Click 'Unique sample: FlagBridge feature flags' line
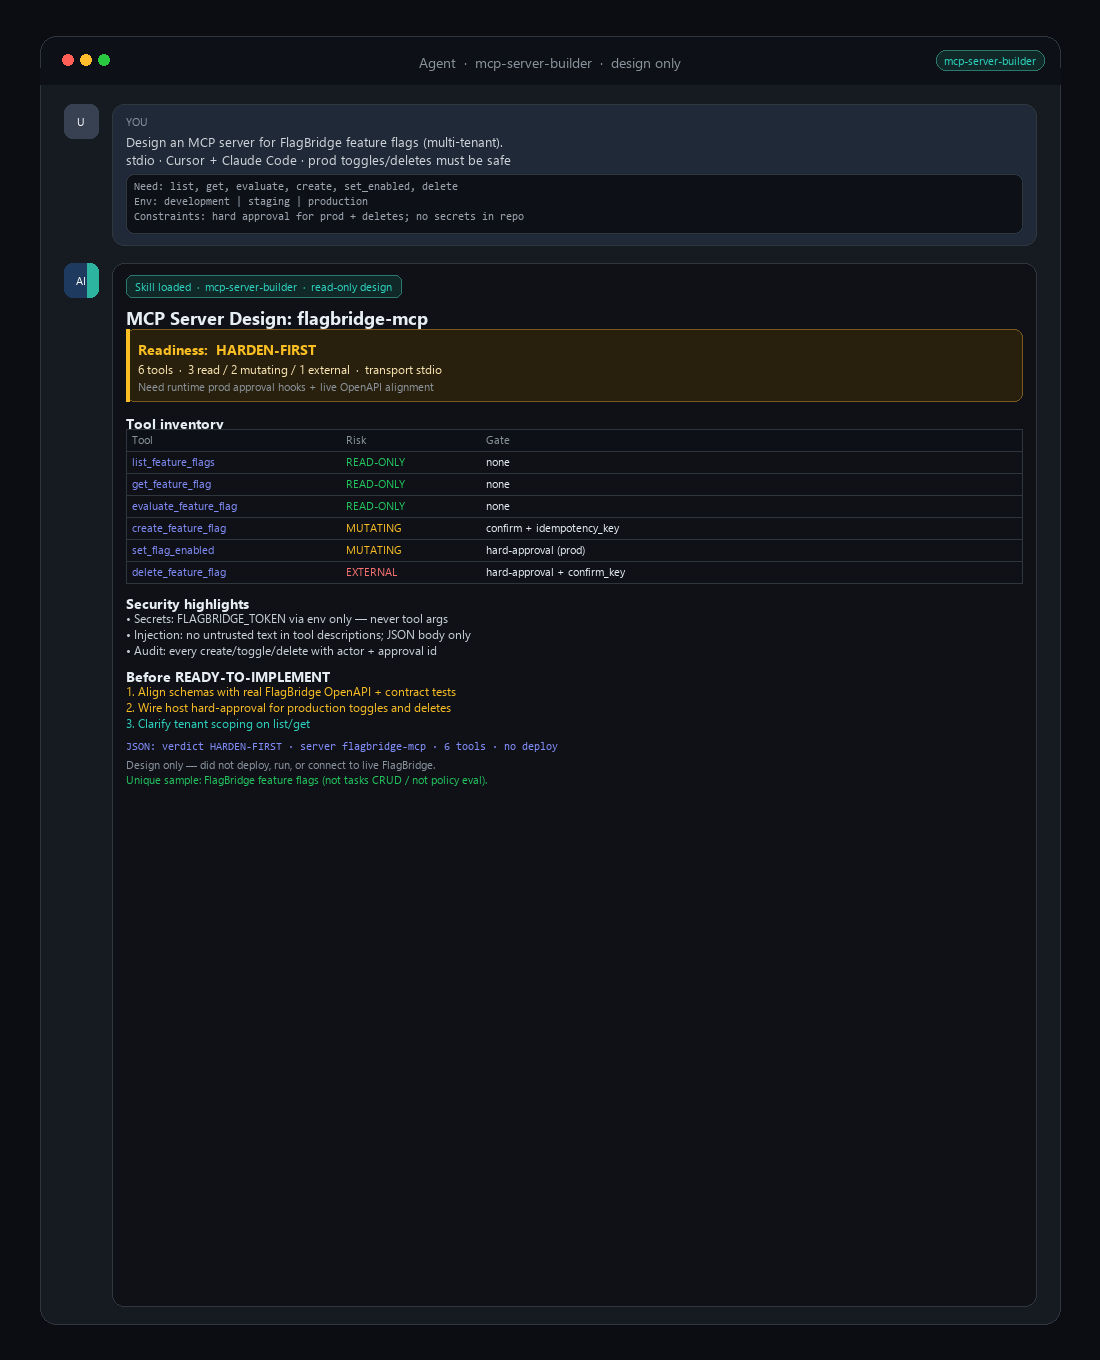1100x1360 pixels. (307, 780)
